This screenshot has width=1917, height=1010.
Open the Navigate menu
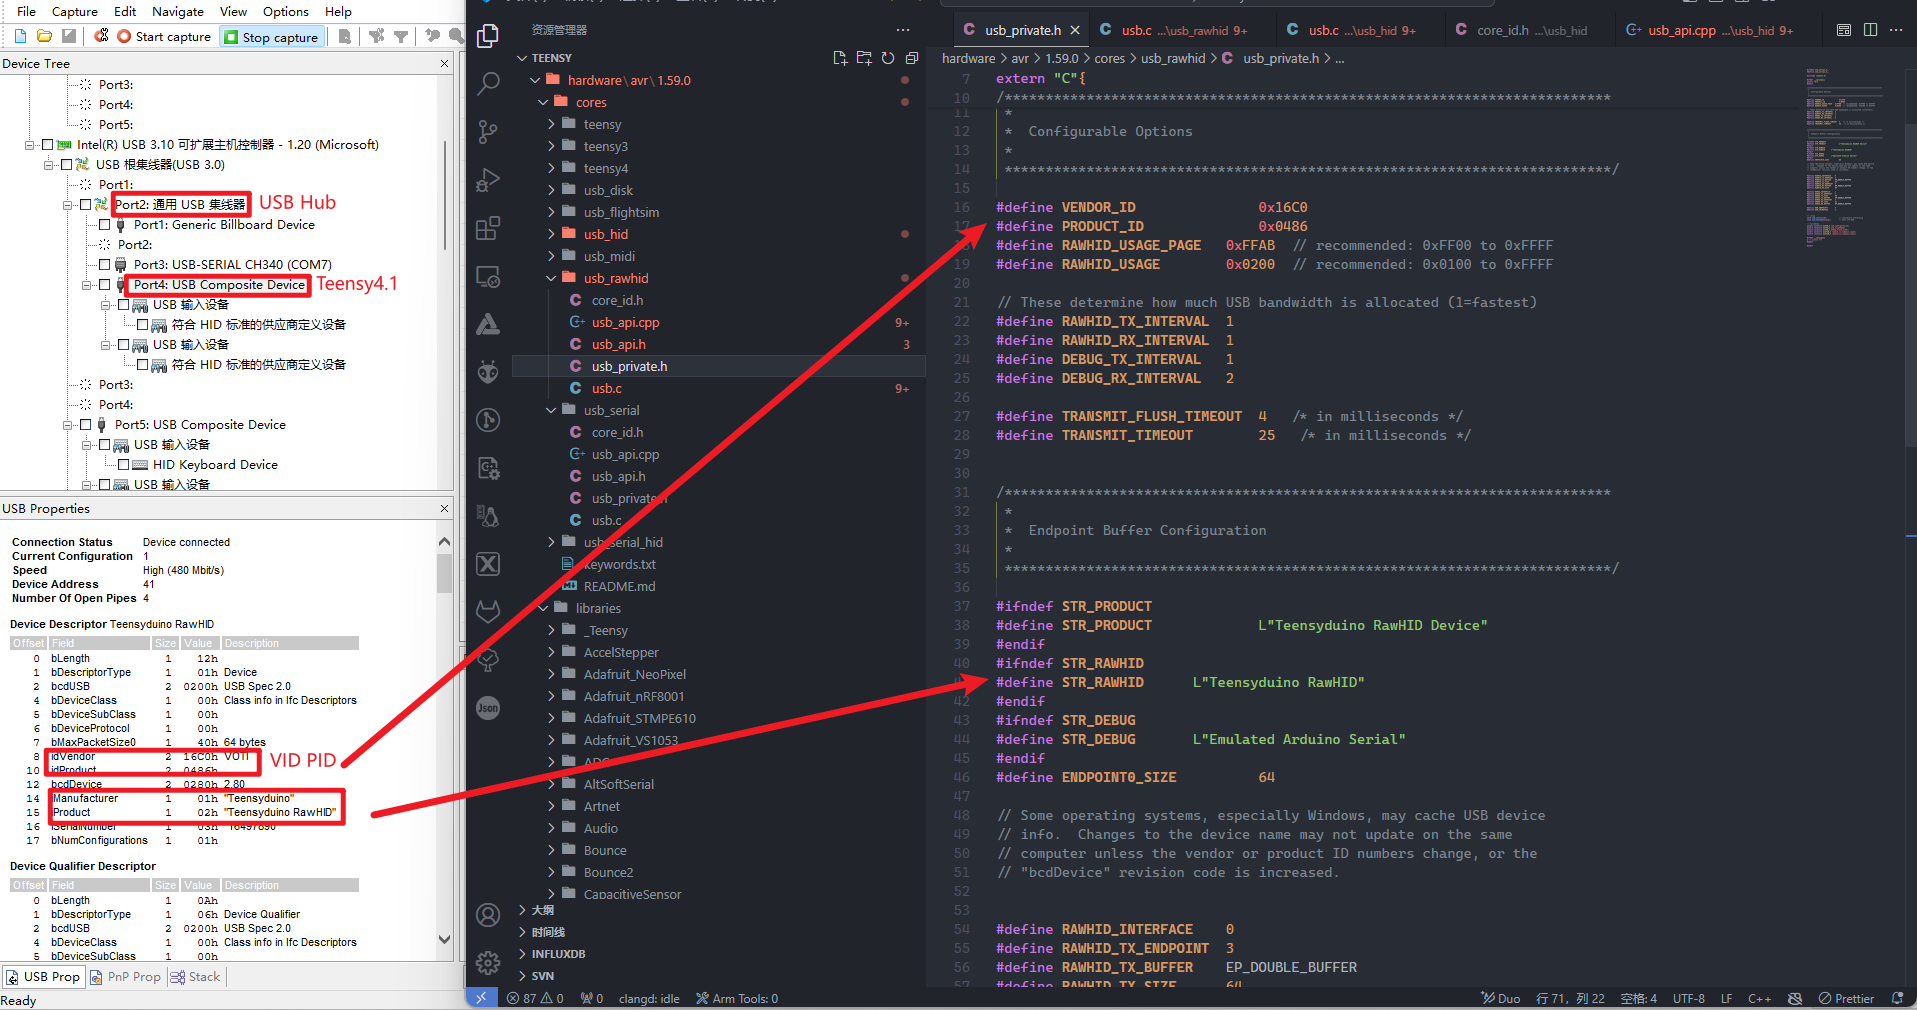point(178,11)
